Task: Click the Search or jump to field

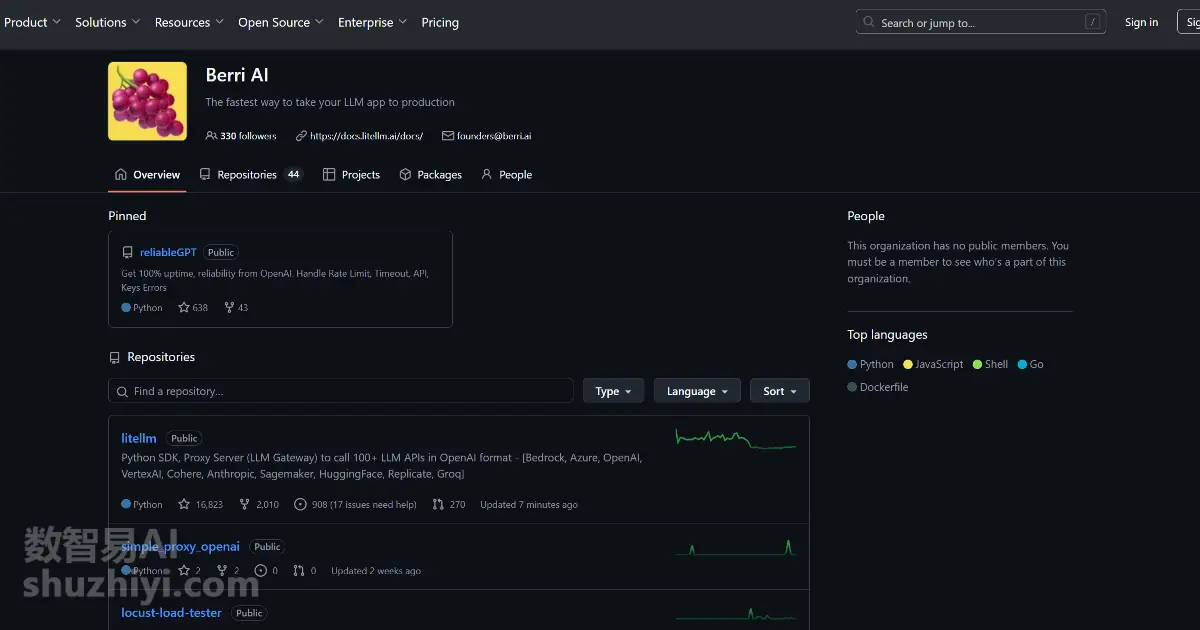Action: point(981,22)
